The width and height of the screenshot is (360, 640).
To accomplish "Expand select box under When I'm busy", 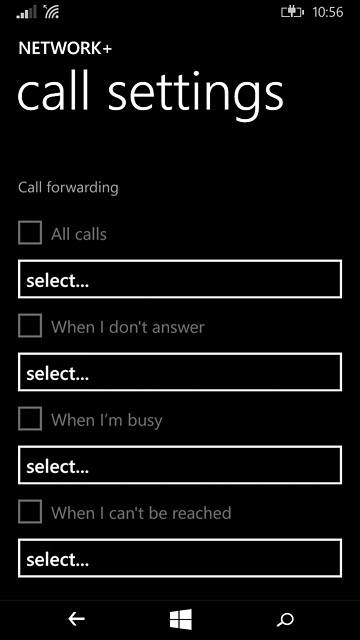I will pyautogui.click(x=180, y=465).
